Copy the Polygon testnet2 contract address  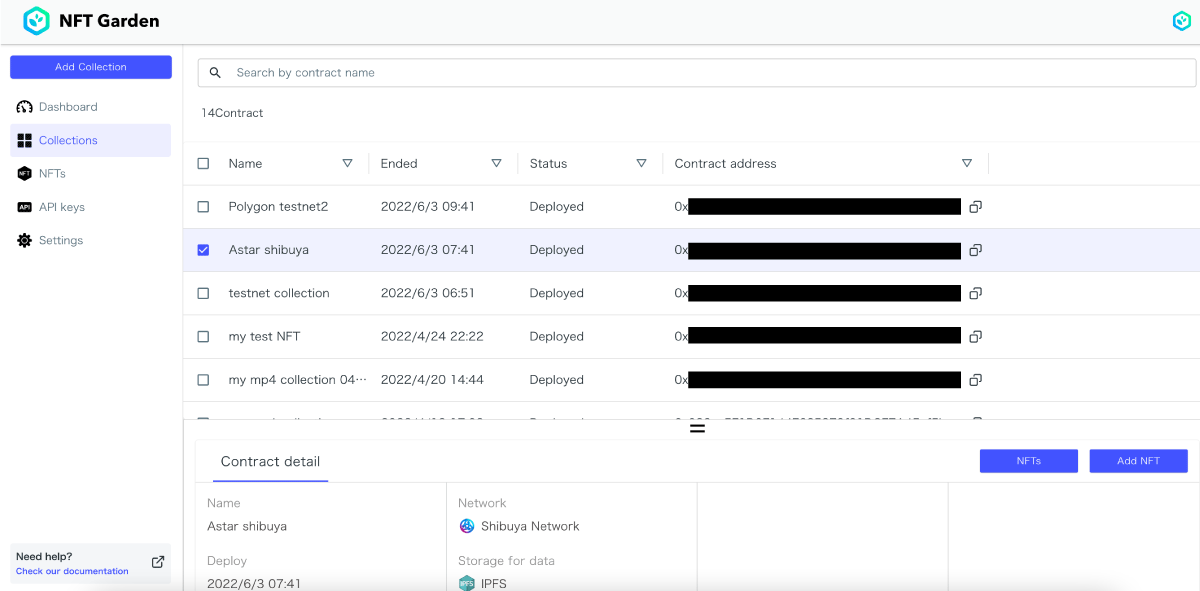975,207
